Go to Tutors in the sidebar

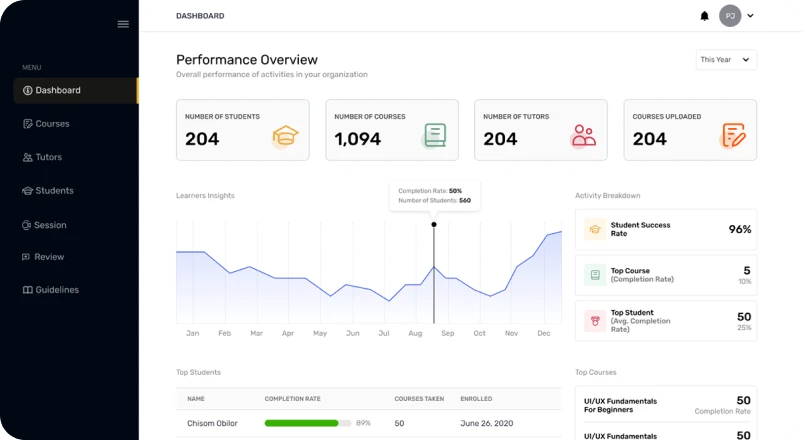(48, 157)
